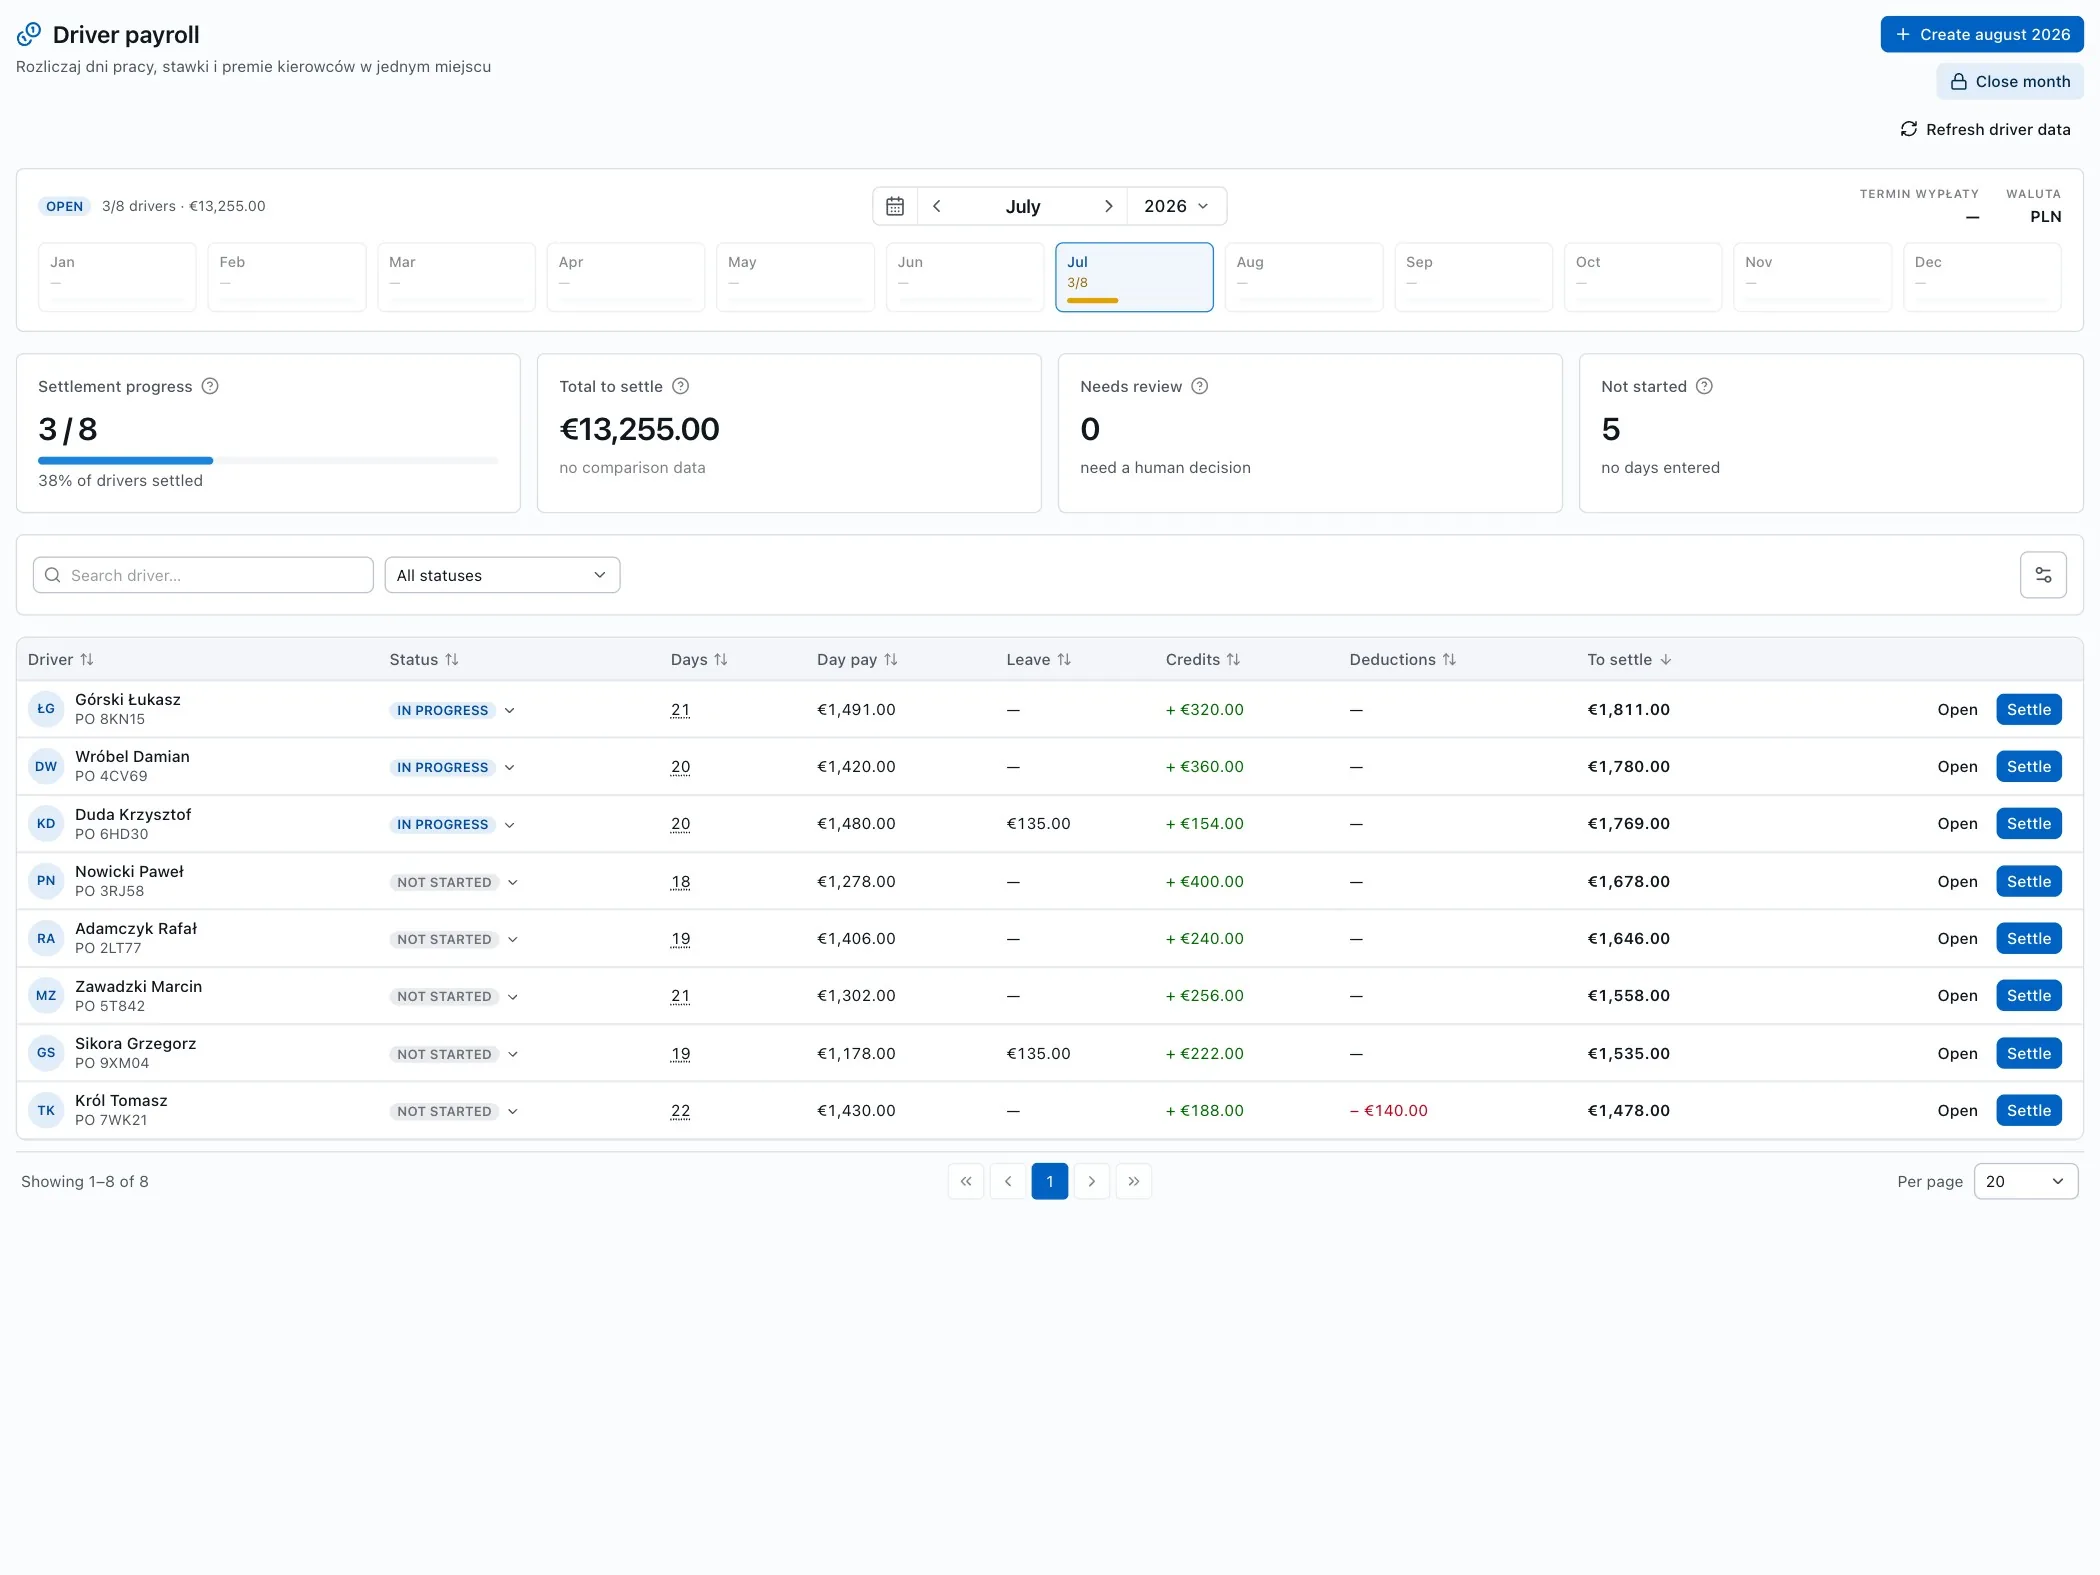Expand status dropdown for Król Tomasz
2100x1575 pixels.
pyautogui.click(x=513, y=1111)
